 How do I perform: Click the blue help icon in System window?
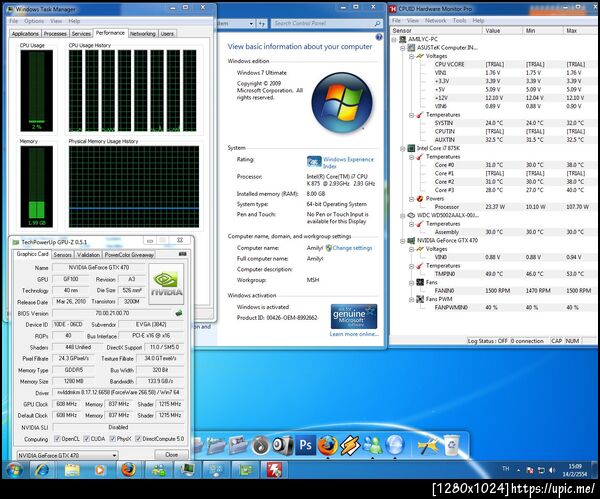(379, 37)
